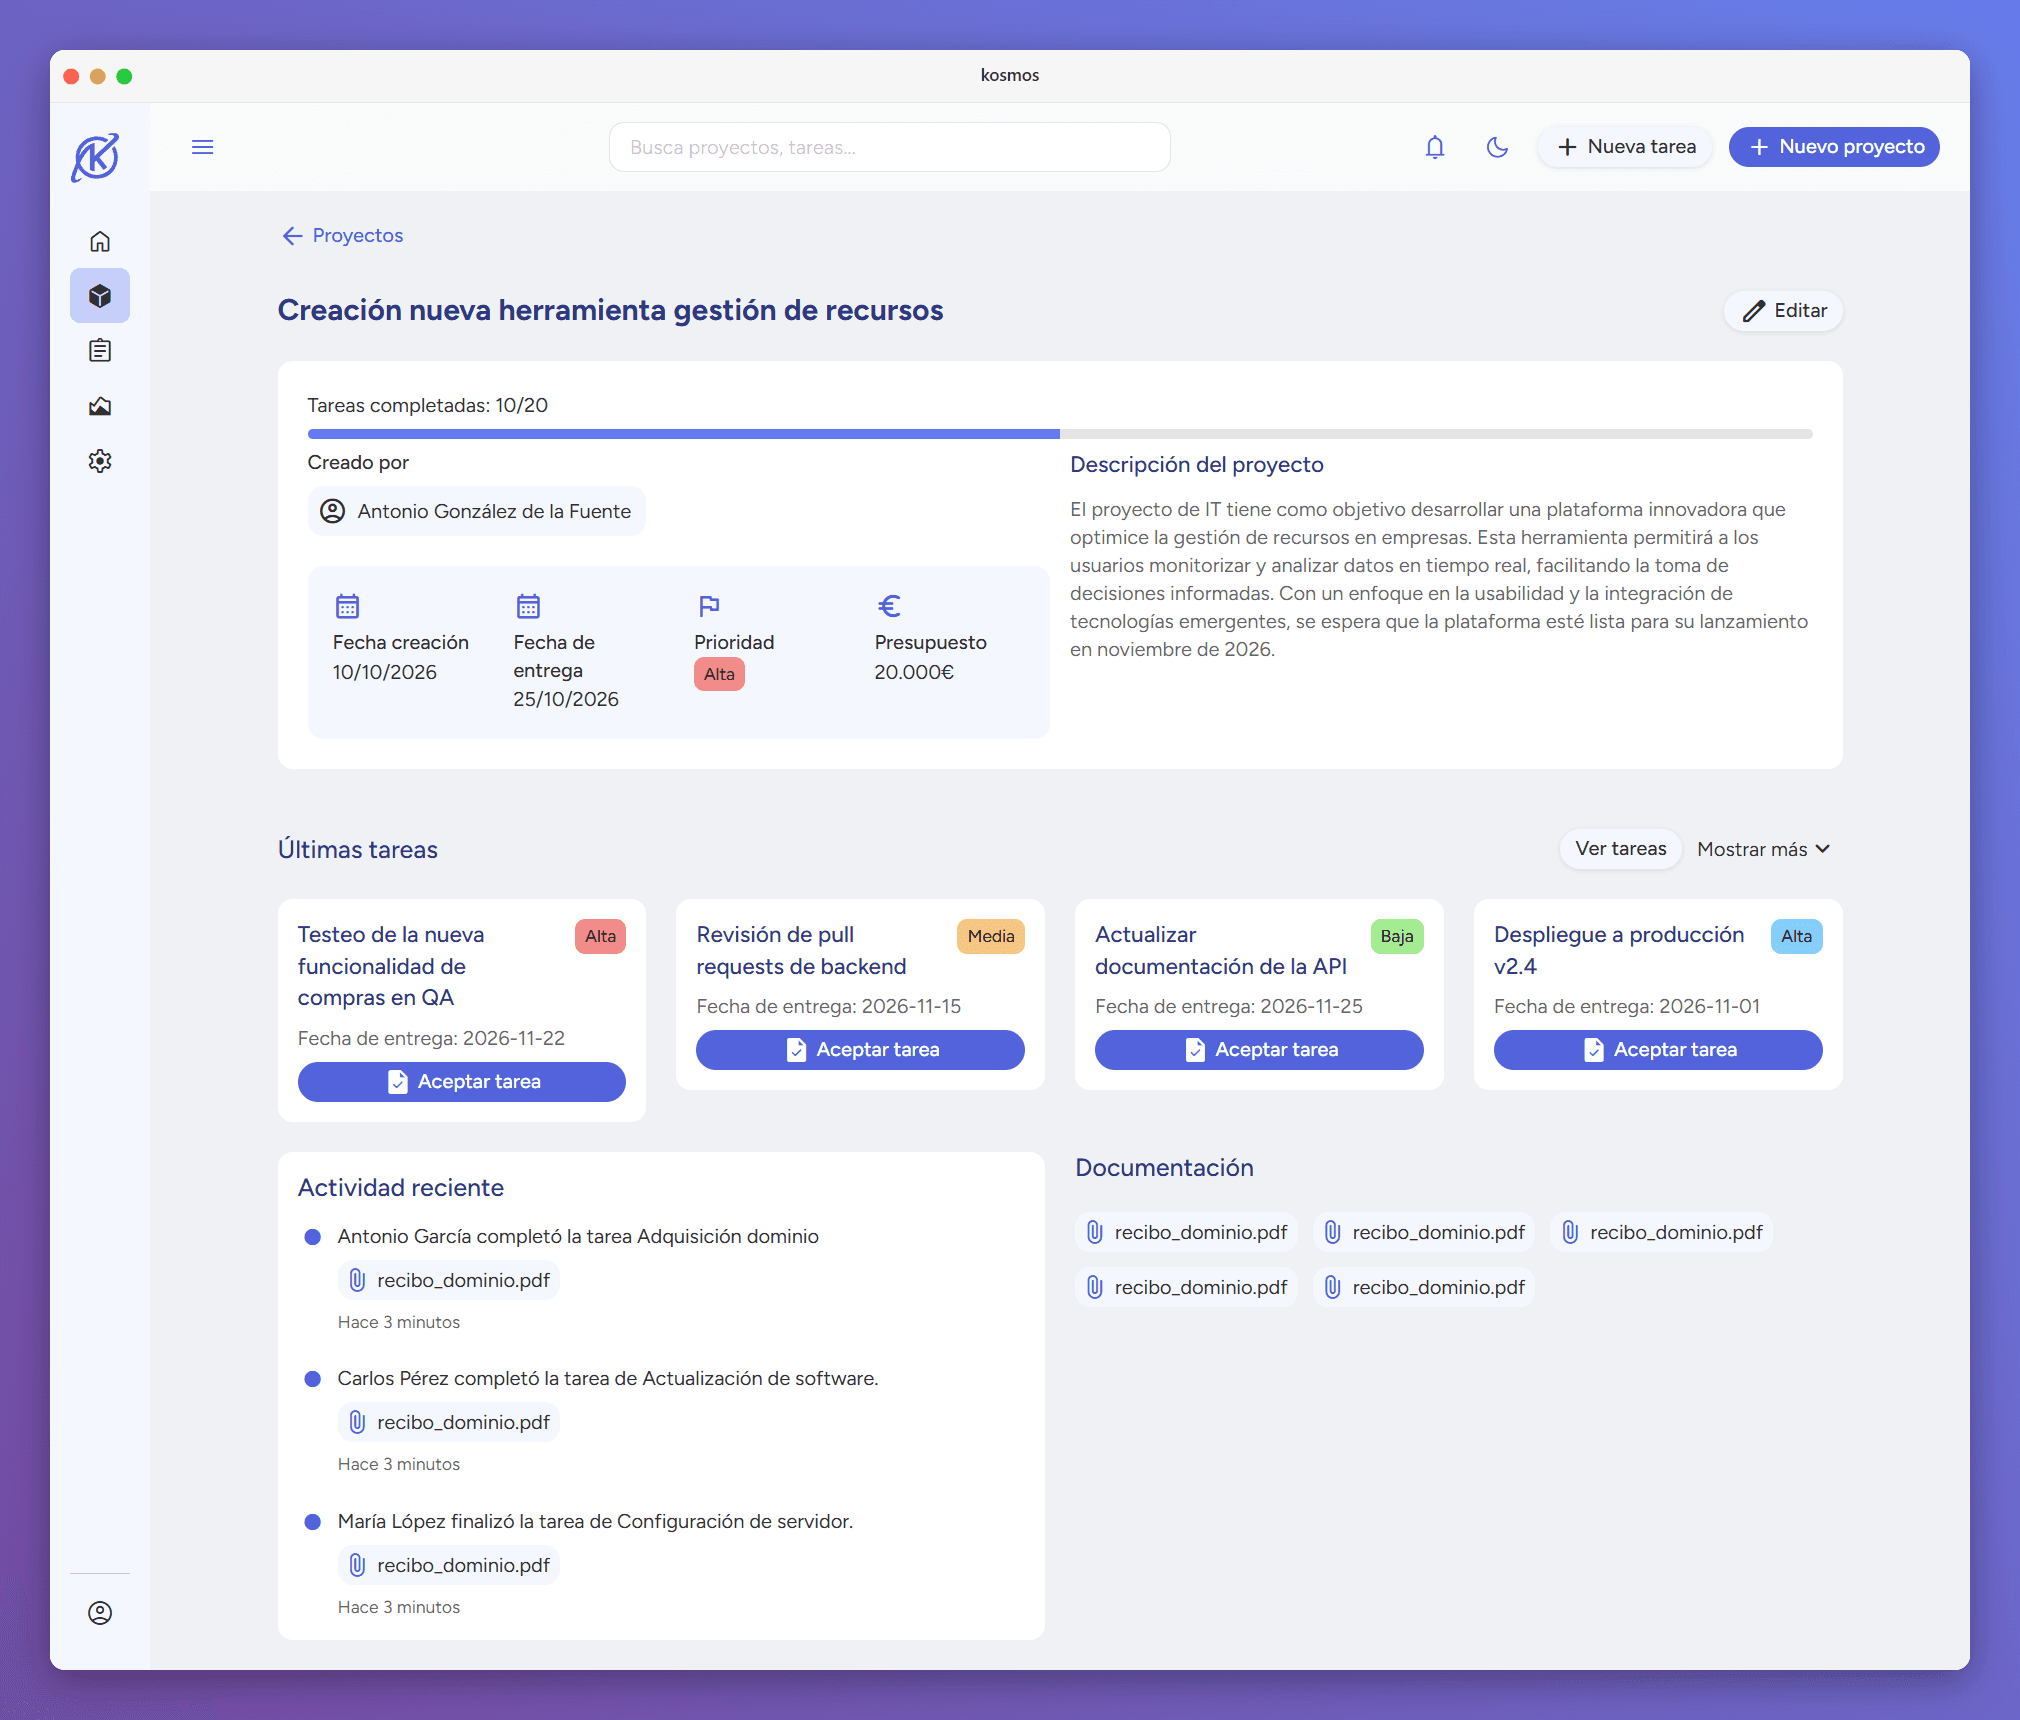Open user profile icon at sidebar bottom

[x=100, y=1612]
